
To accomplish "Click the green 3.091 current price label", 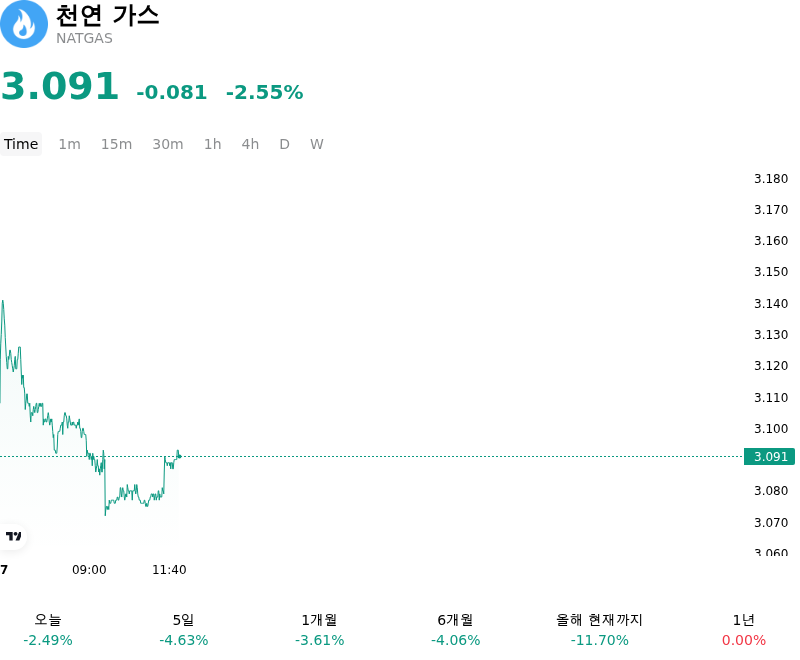I will (x=769, y=456).
